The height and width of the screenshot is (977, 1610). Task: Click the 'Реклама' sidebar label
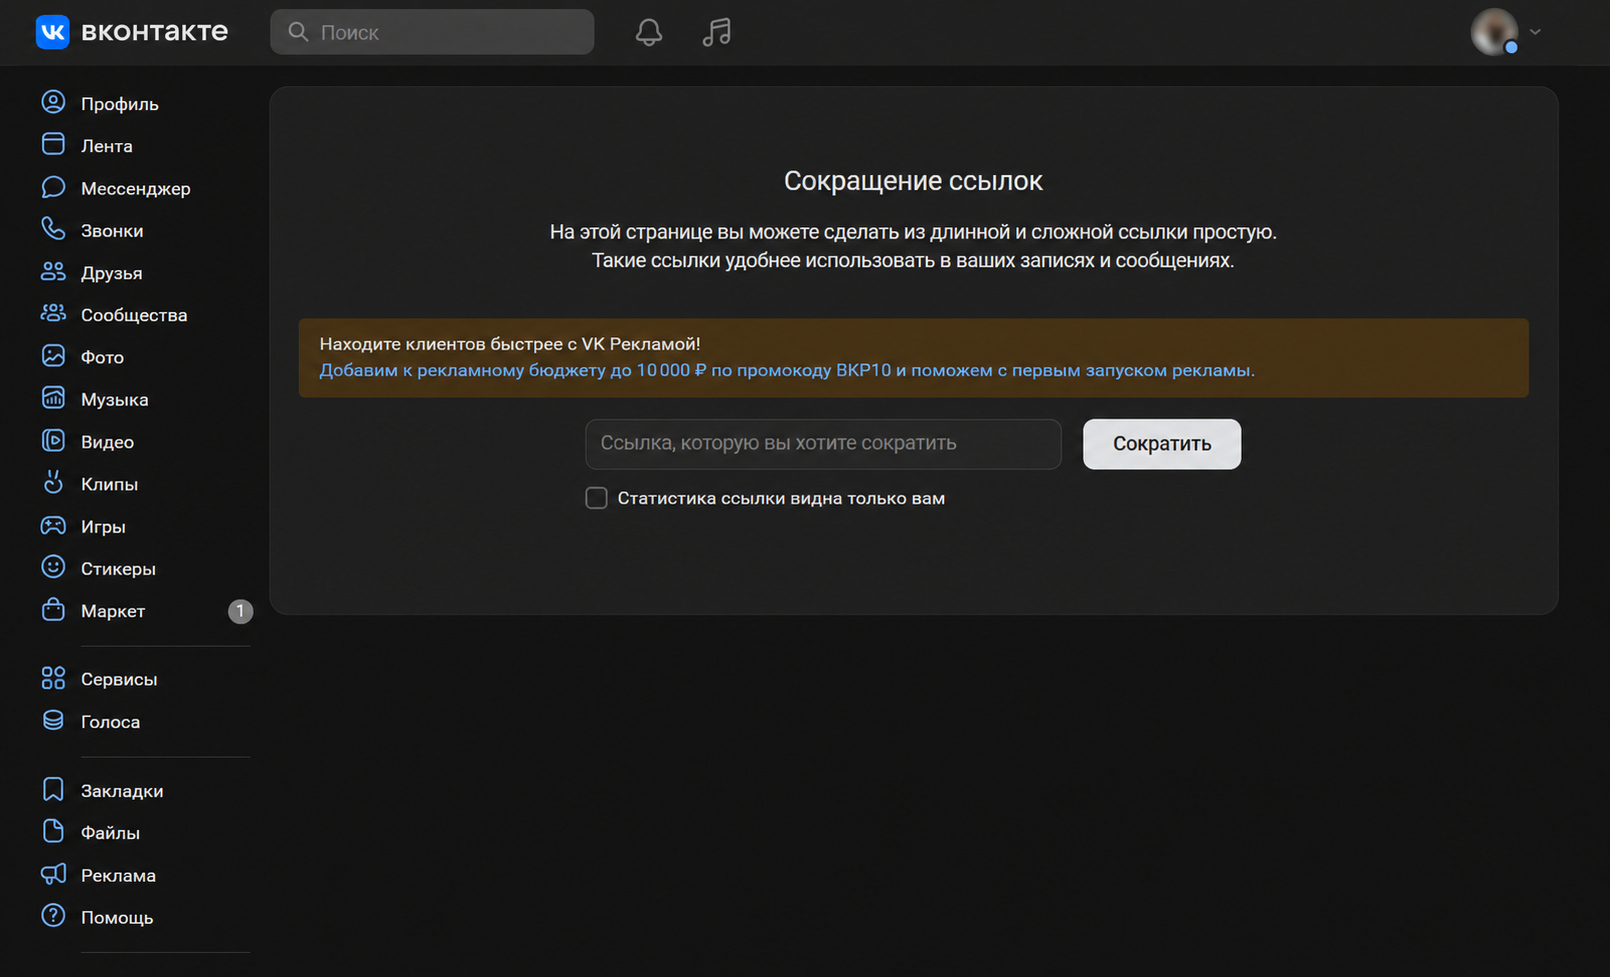tap(118, 876)
